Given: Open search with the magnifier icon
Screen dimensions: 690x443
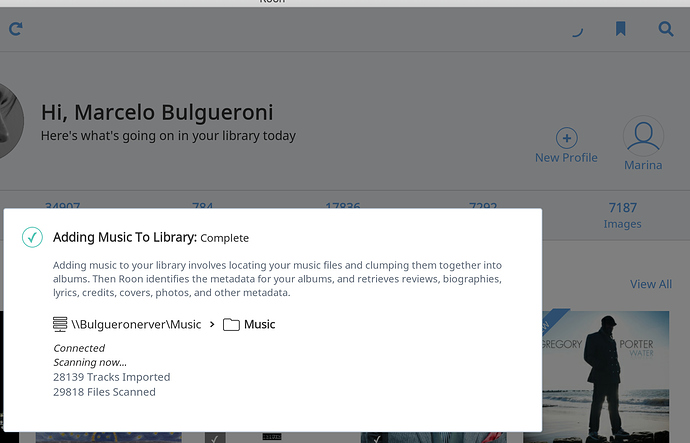Looking at the screenshot, I should pos(666,29).
